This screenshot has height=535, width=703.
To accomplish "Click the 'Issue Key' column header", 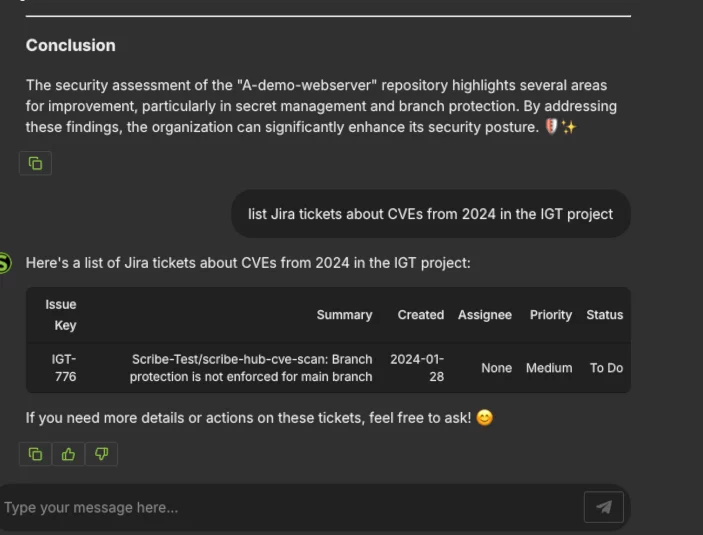I will tap(61, 315).
